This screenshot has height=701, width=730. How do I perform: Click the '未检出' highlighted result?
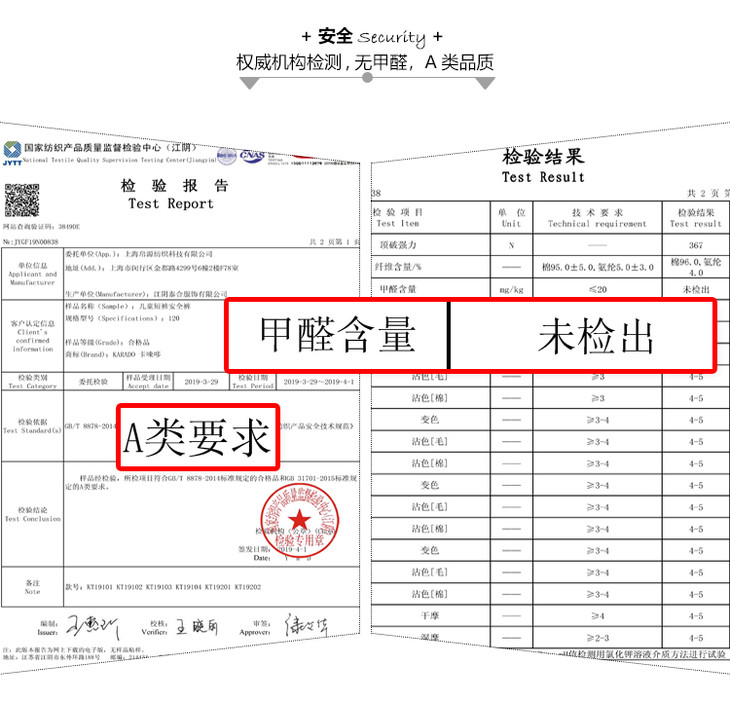595,336
